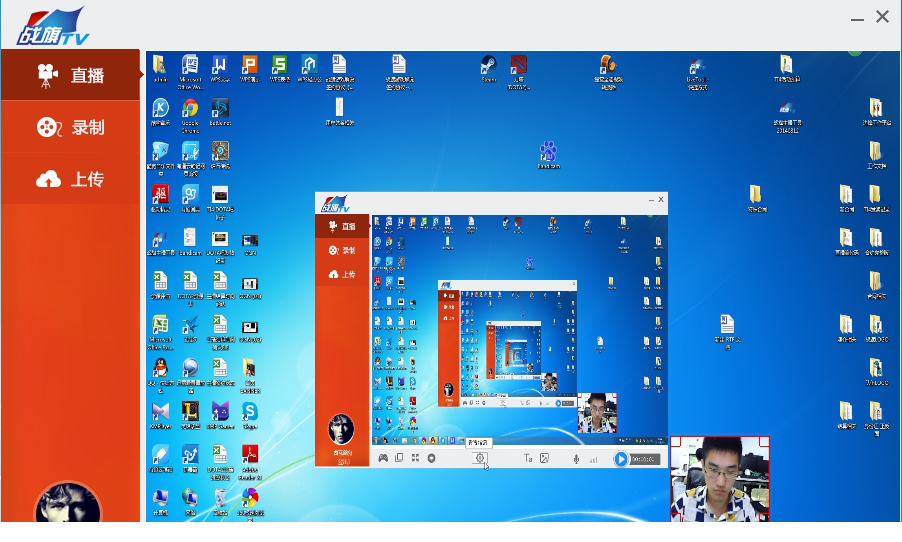
Task: Select the Microsoft Office Word desktop shortcut
Action: (190, 72)
